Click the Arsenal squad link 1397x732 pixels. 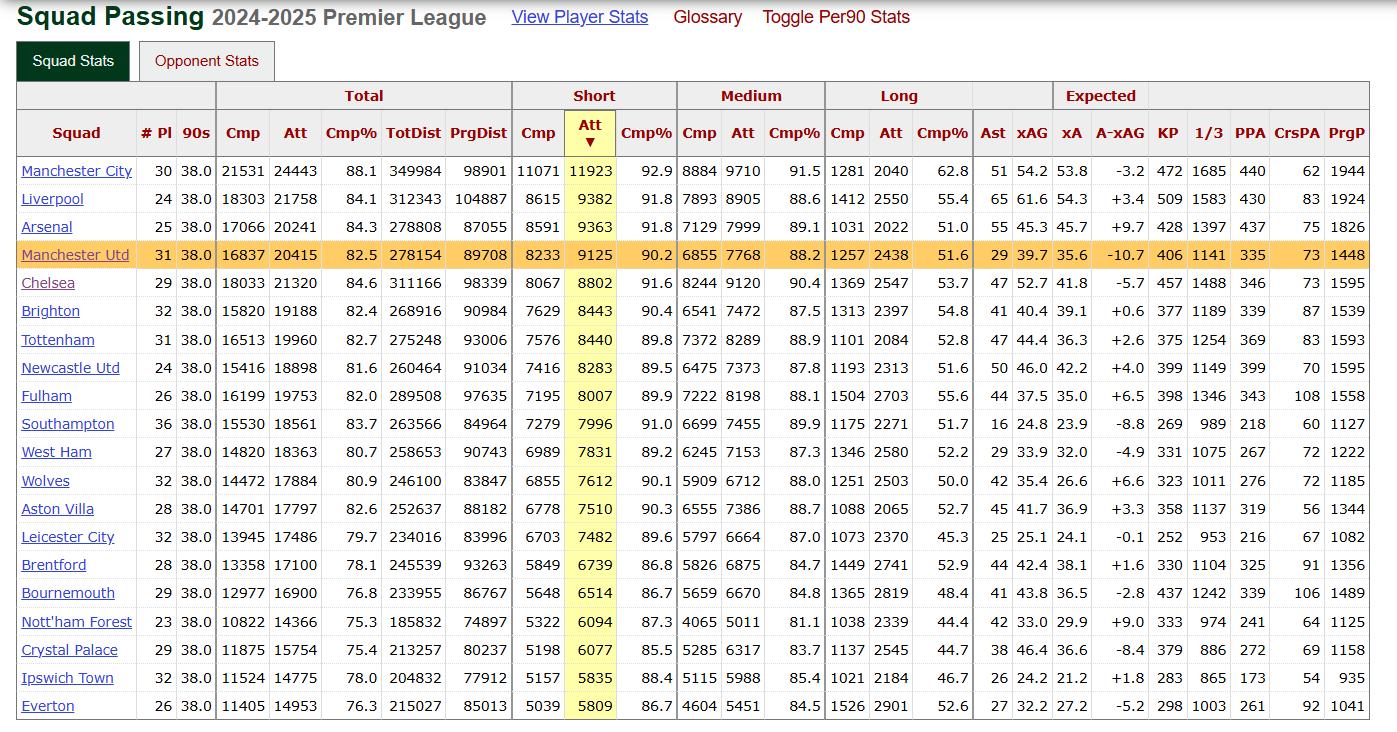[47, 227]
